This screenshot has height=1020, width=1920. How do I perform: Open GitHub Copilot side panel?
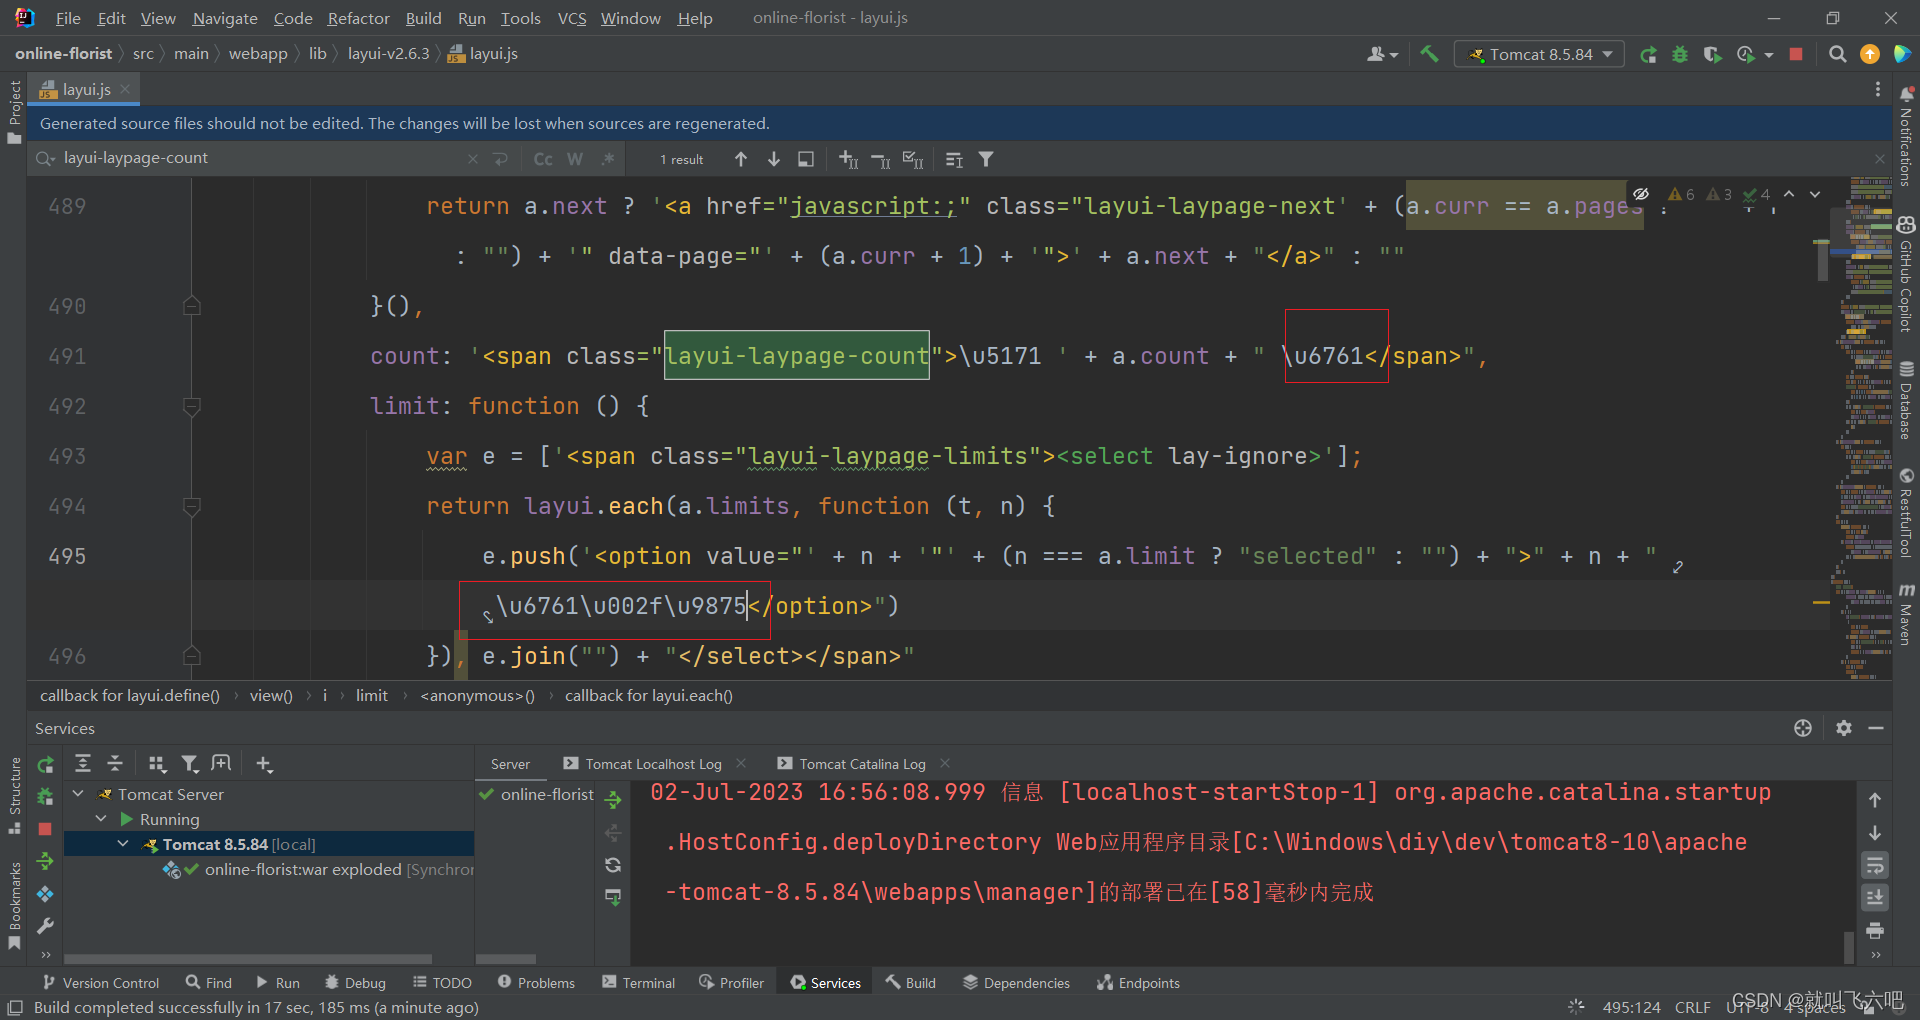point(1906,274)
